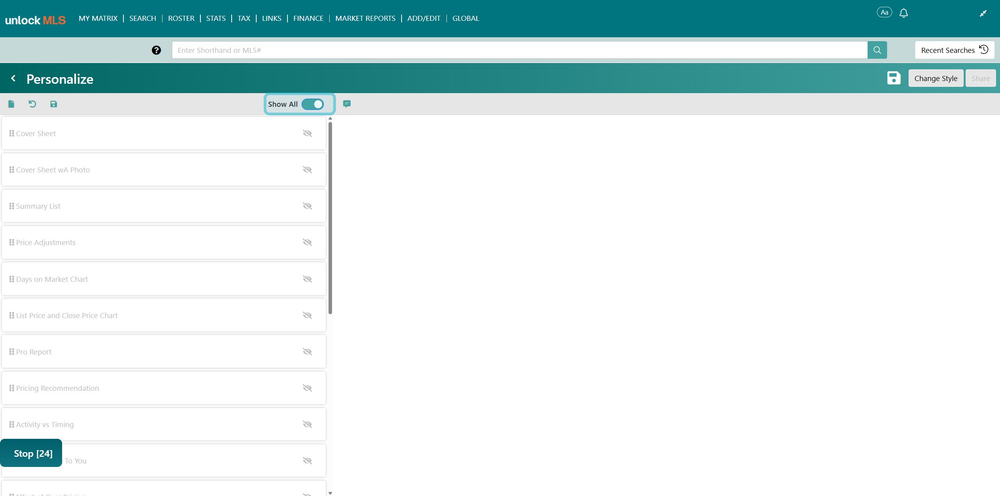Grab the drag handle of Summary List
This screenshot has width=1000, height=496.
point(11,206)
